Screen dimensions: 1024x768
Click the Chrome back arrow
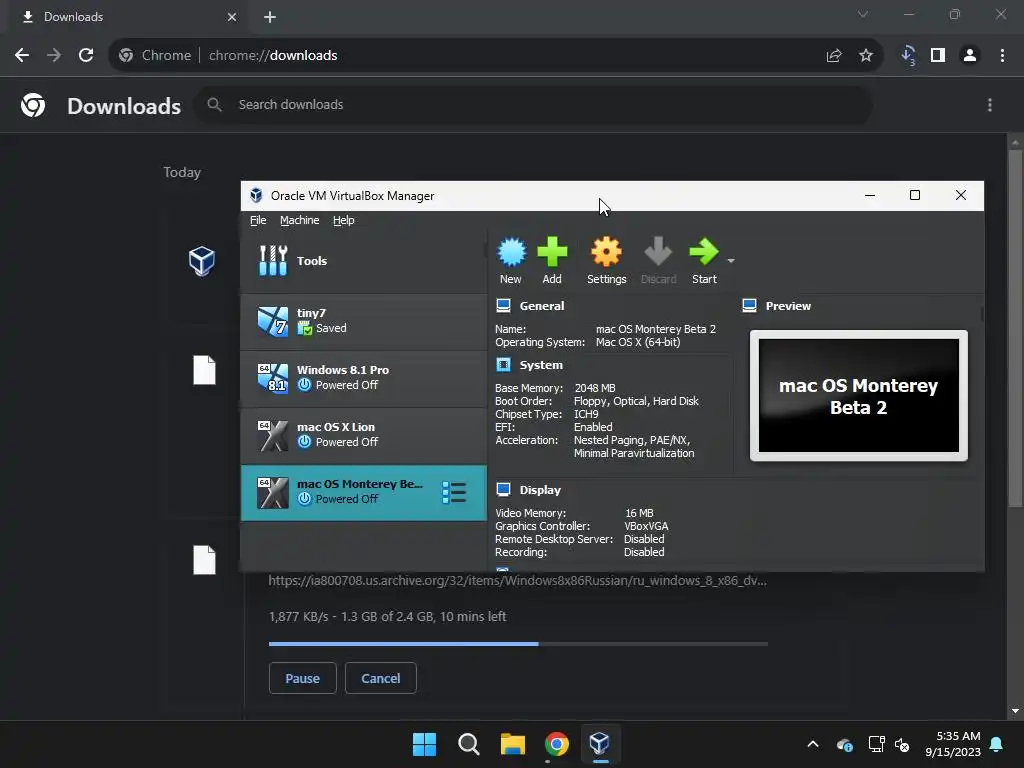22,55
